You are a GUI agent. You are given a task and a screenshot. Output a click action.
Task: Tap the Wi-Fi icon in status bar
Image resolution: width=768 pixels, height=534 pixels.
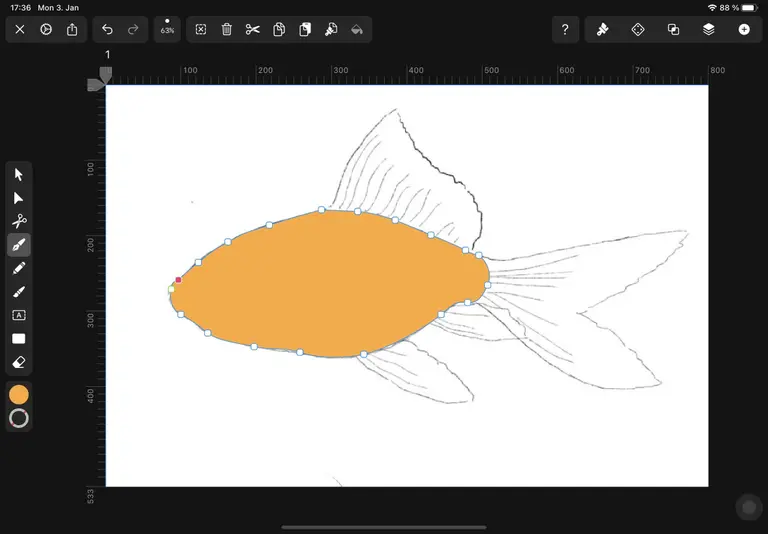(712, 8)
